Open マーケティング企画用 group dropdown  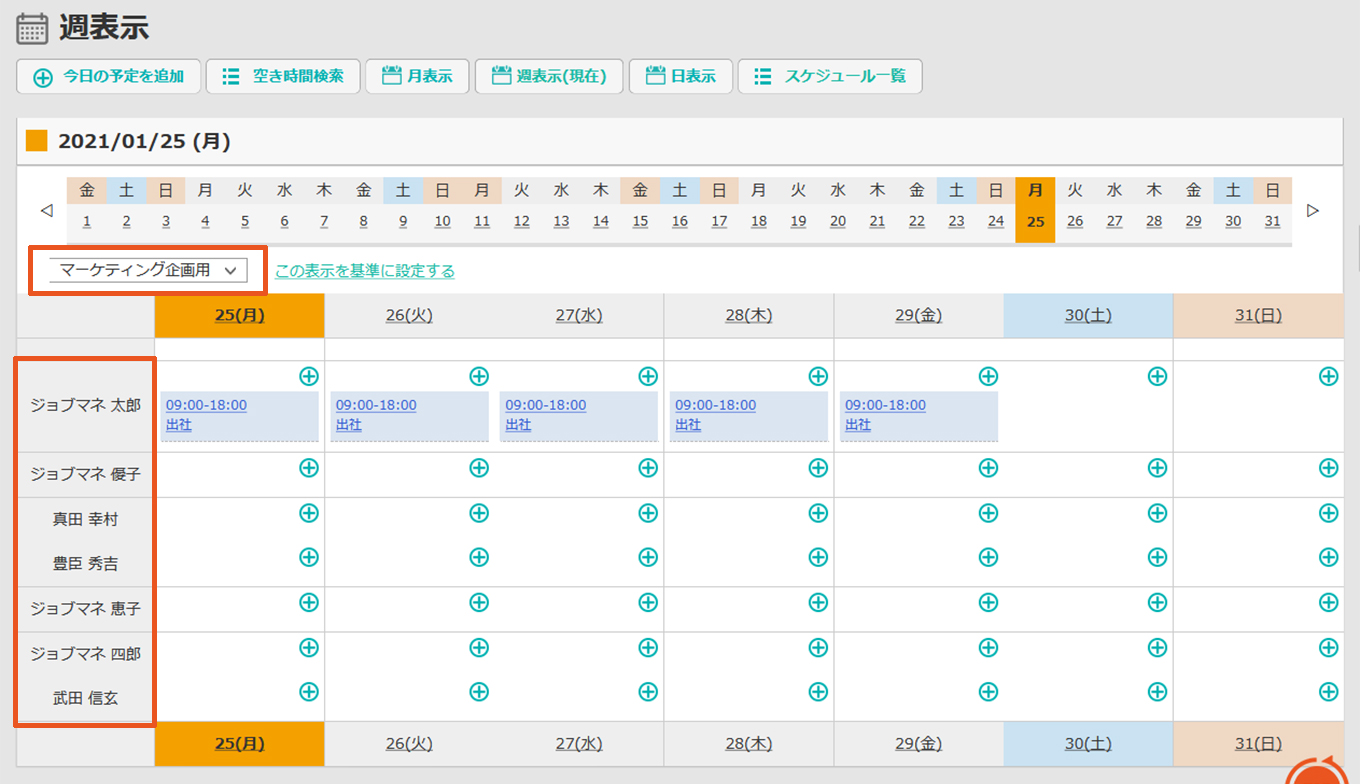(148, 270)
